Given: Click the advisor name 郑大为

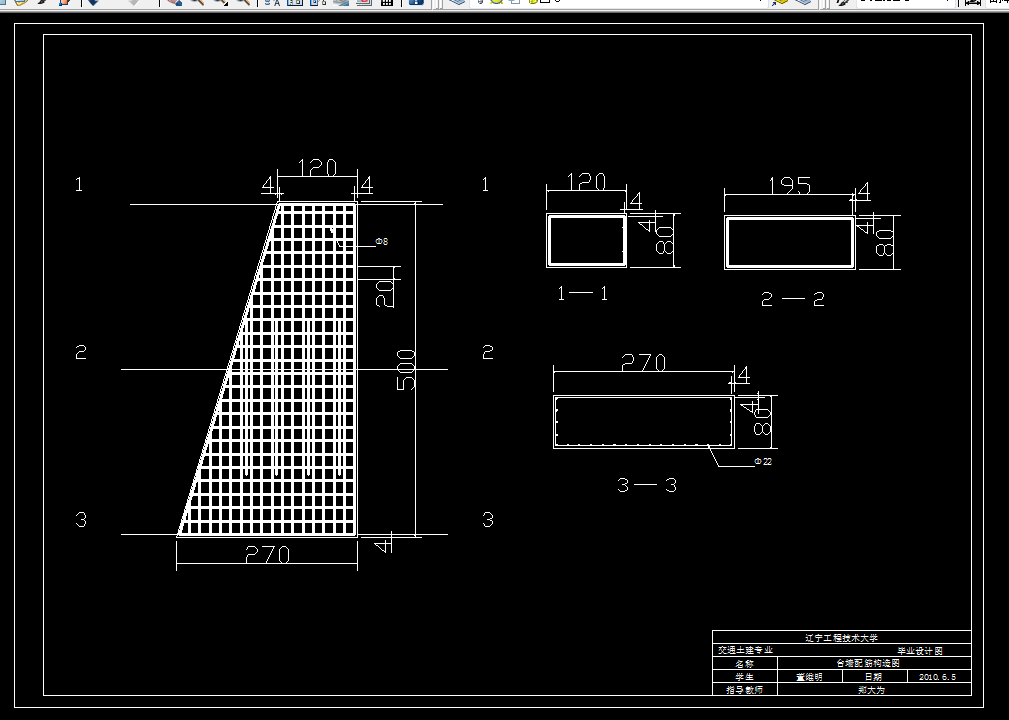Looking at the screenshot, I should (x=871, y=690).
